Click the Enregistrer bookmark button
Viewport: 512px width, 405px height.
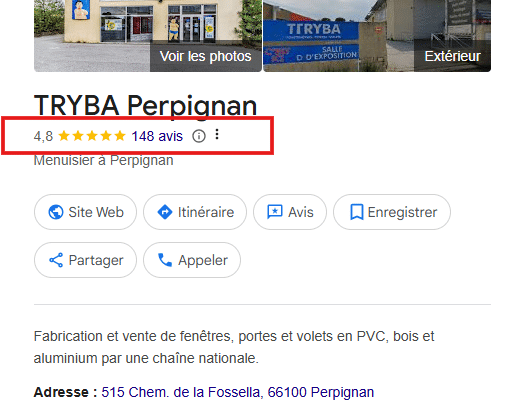tap(392, 212)
